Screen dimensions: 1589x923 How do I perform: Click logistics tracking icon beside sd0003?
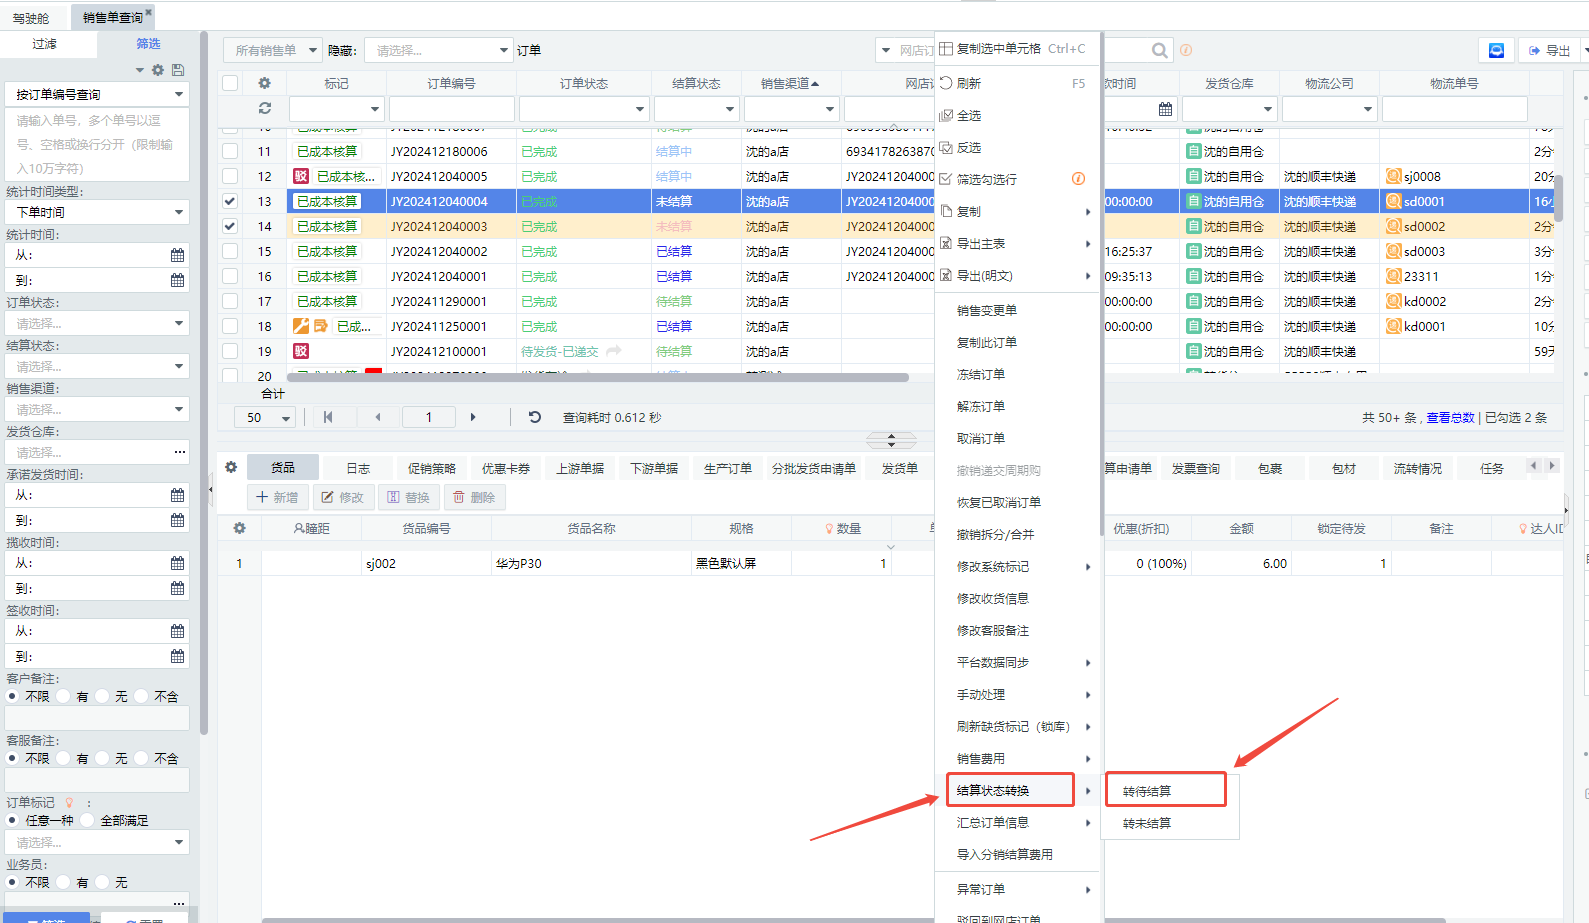point(1392,251)
